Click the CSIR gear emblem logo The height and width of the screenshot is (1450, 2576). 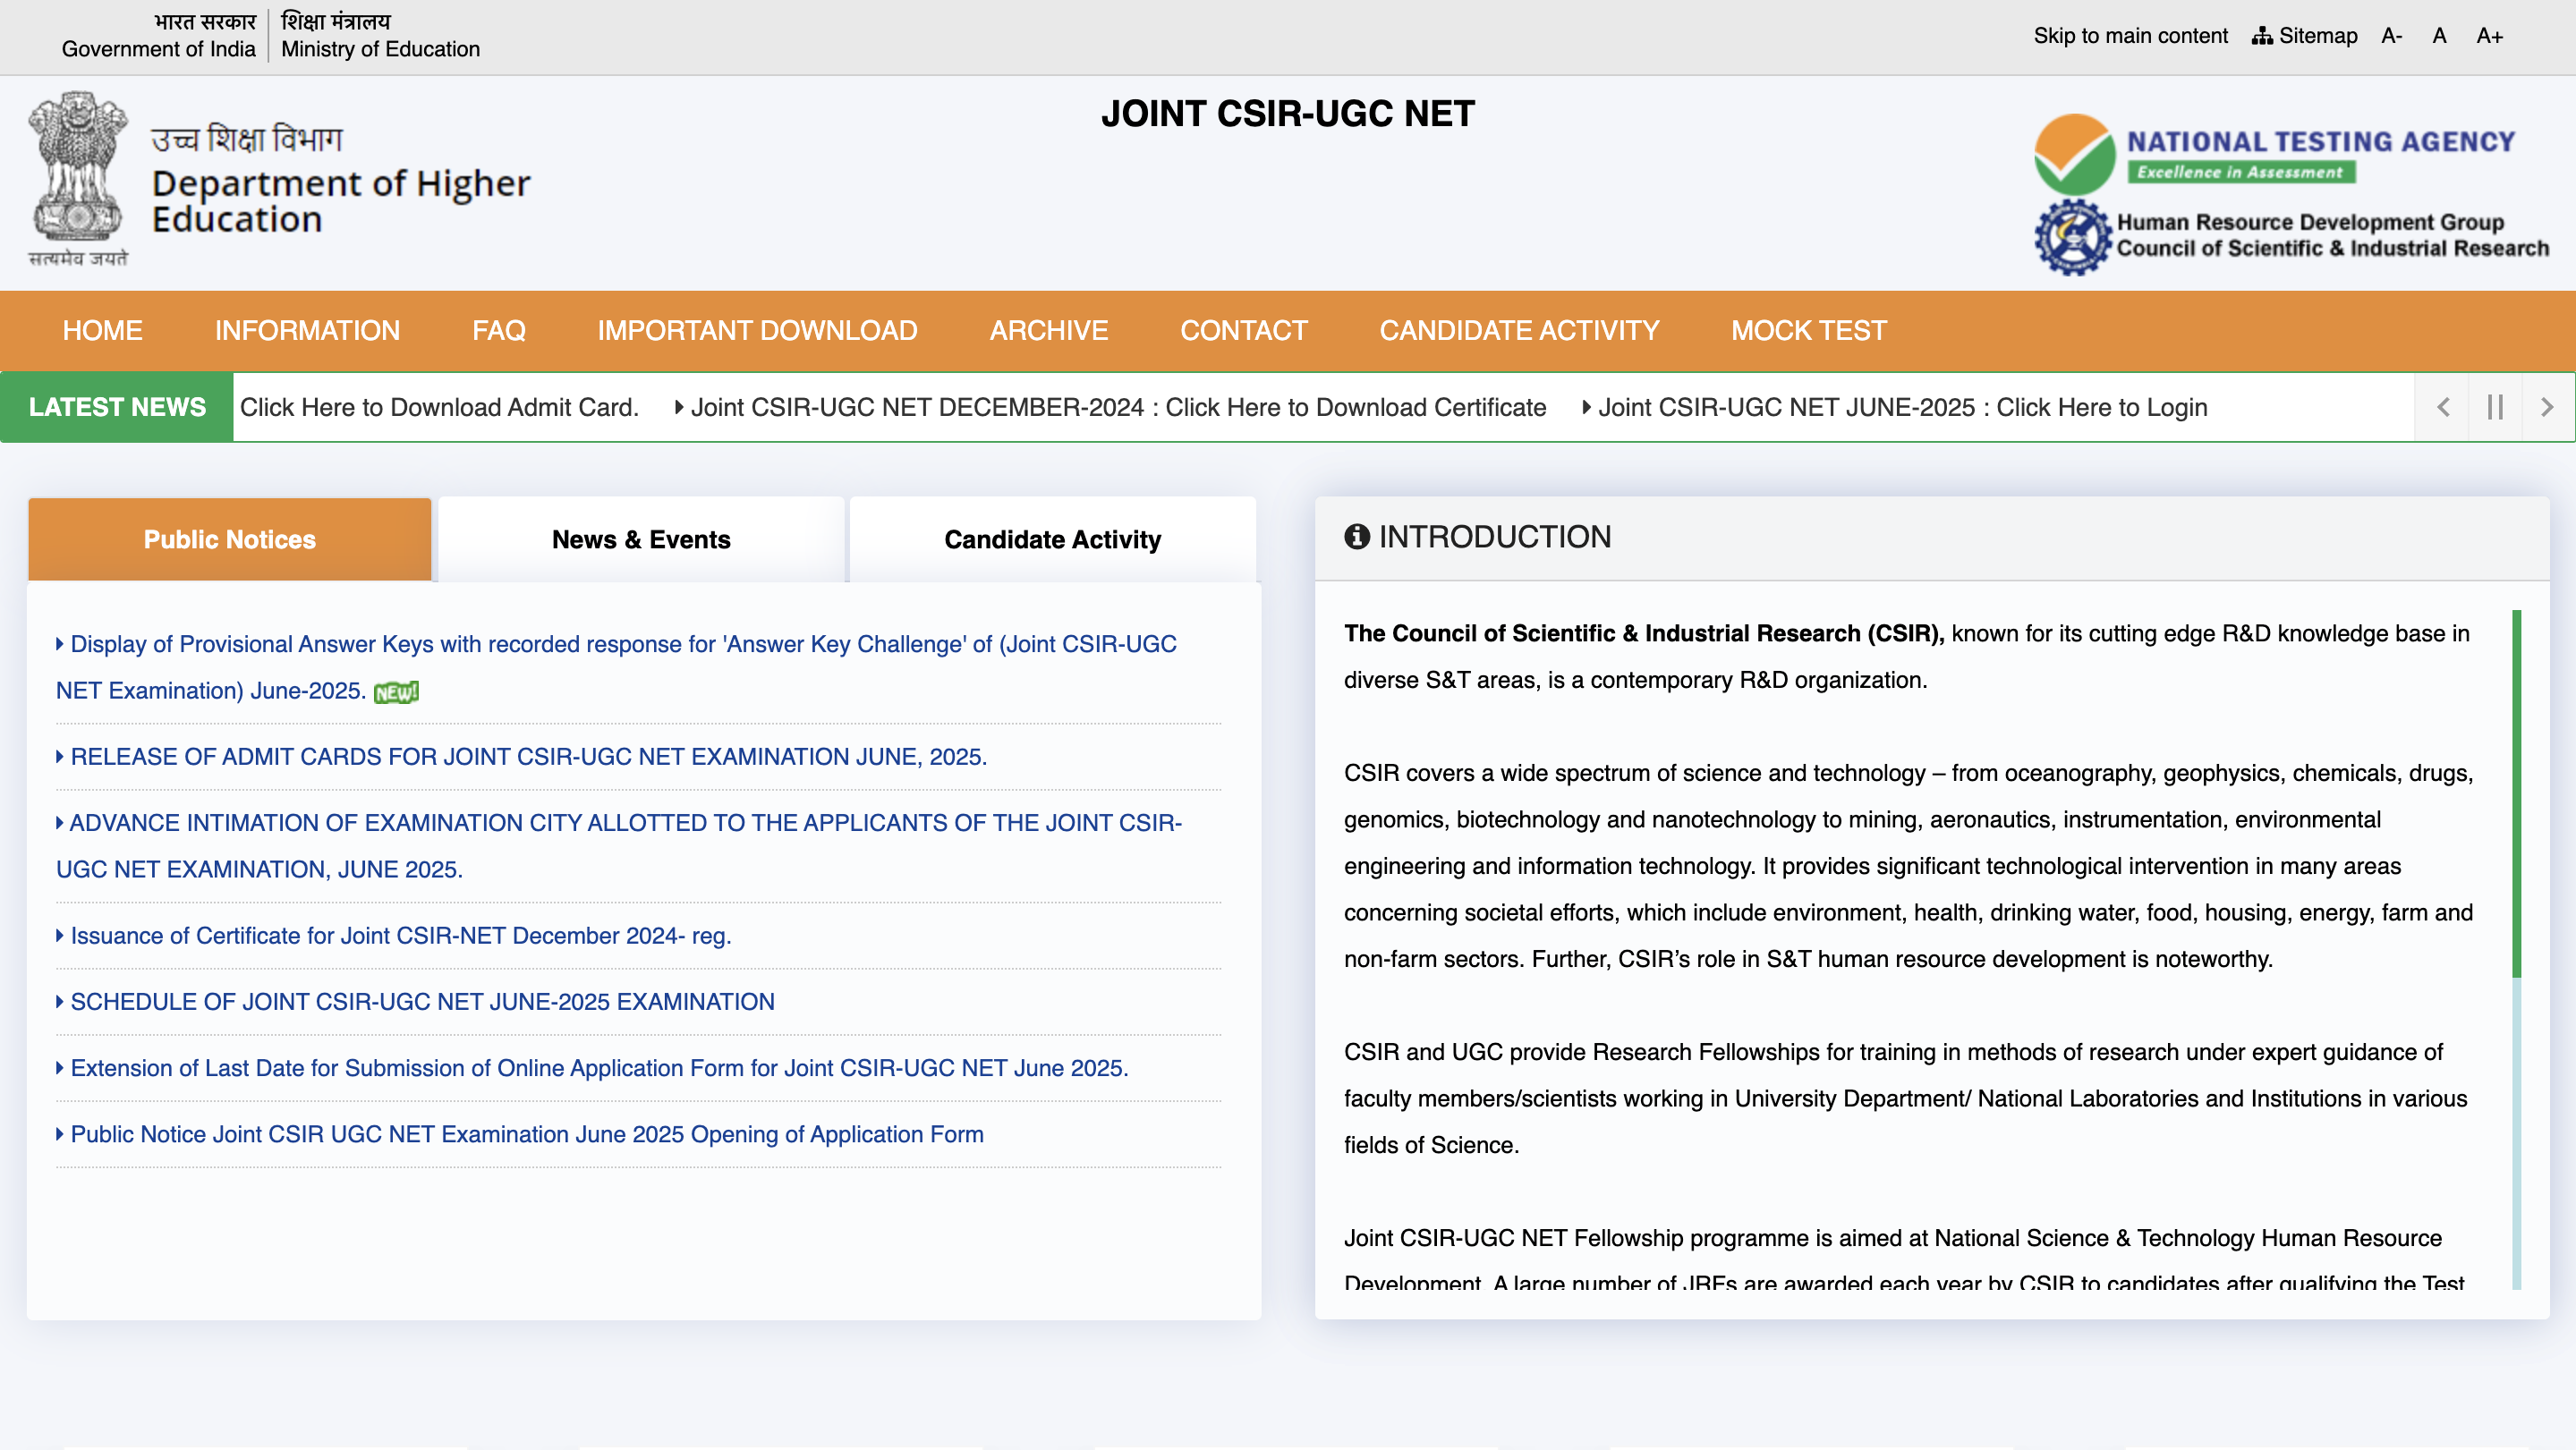coord(2072,237)
